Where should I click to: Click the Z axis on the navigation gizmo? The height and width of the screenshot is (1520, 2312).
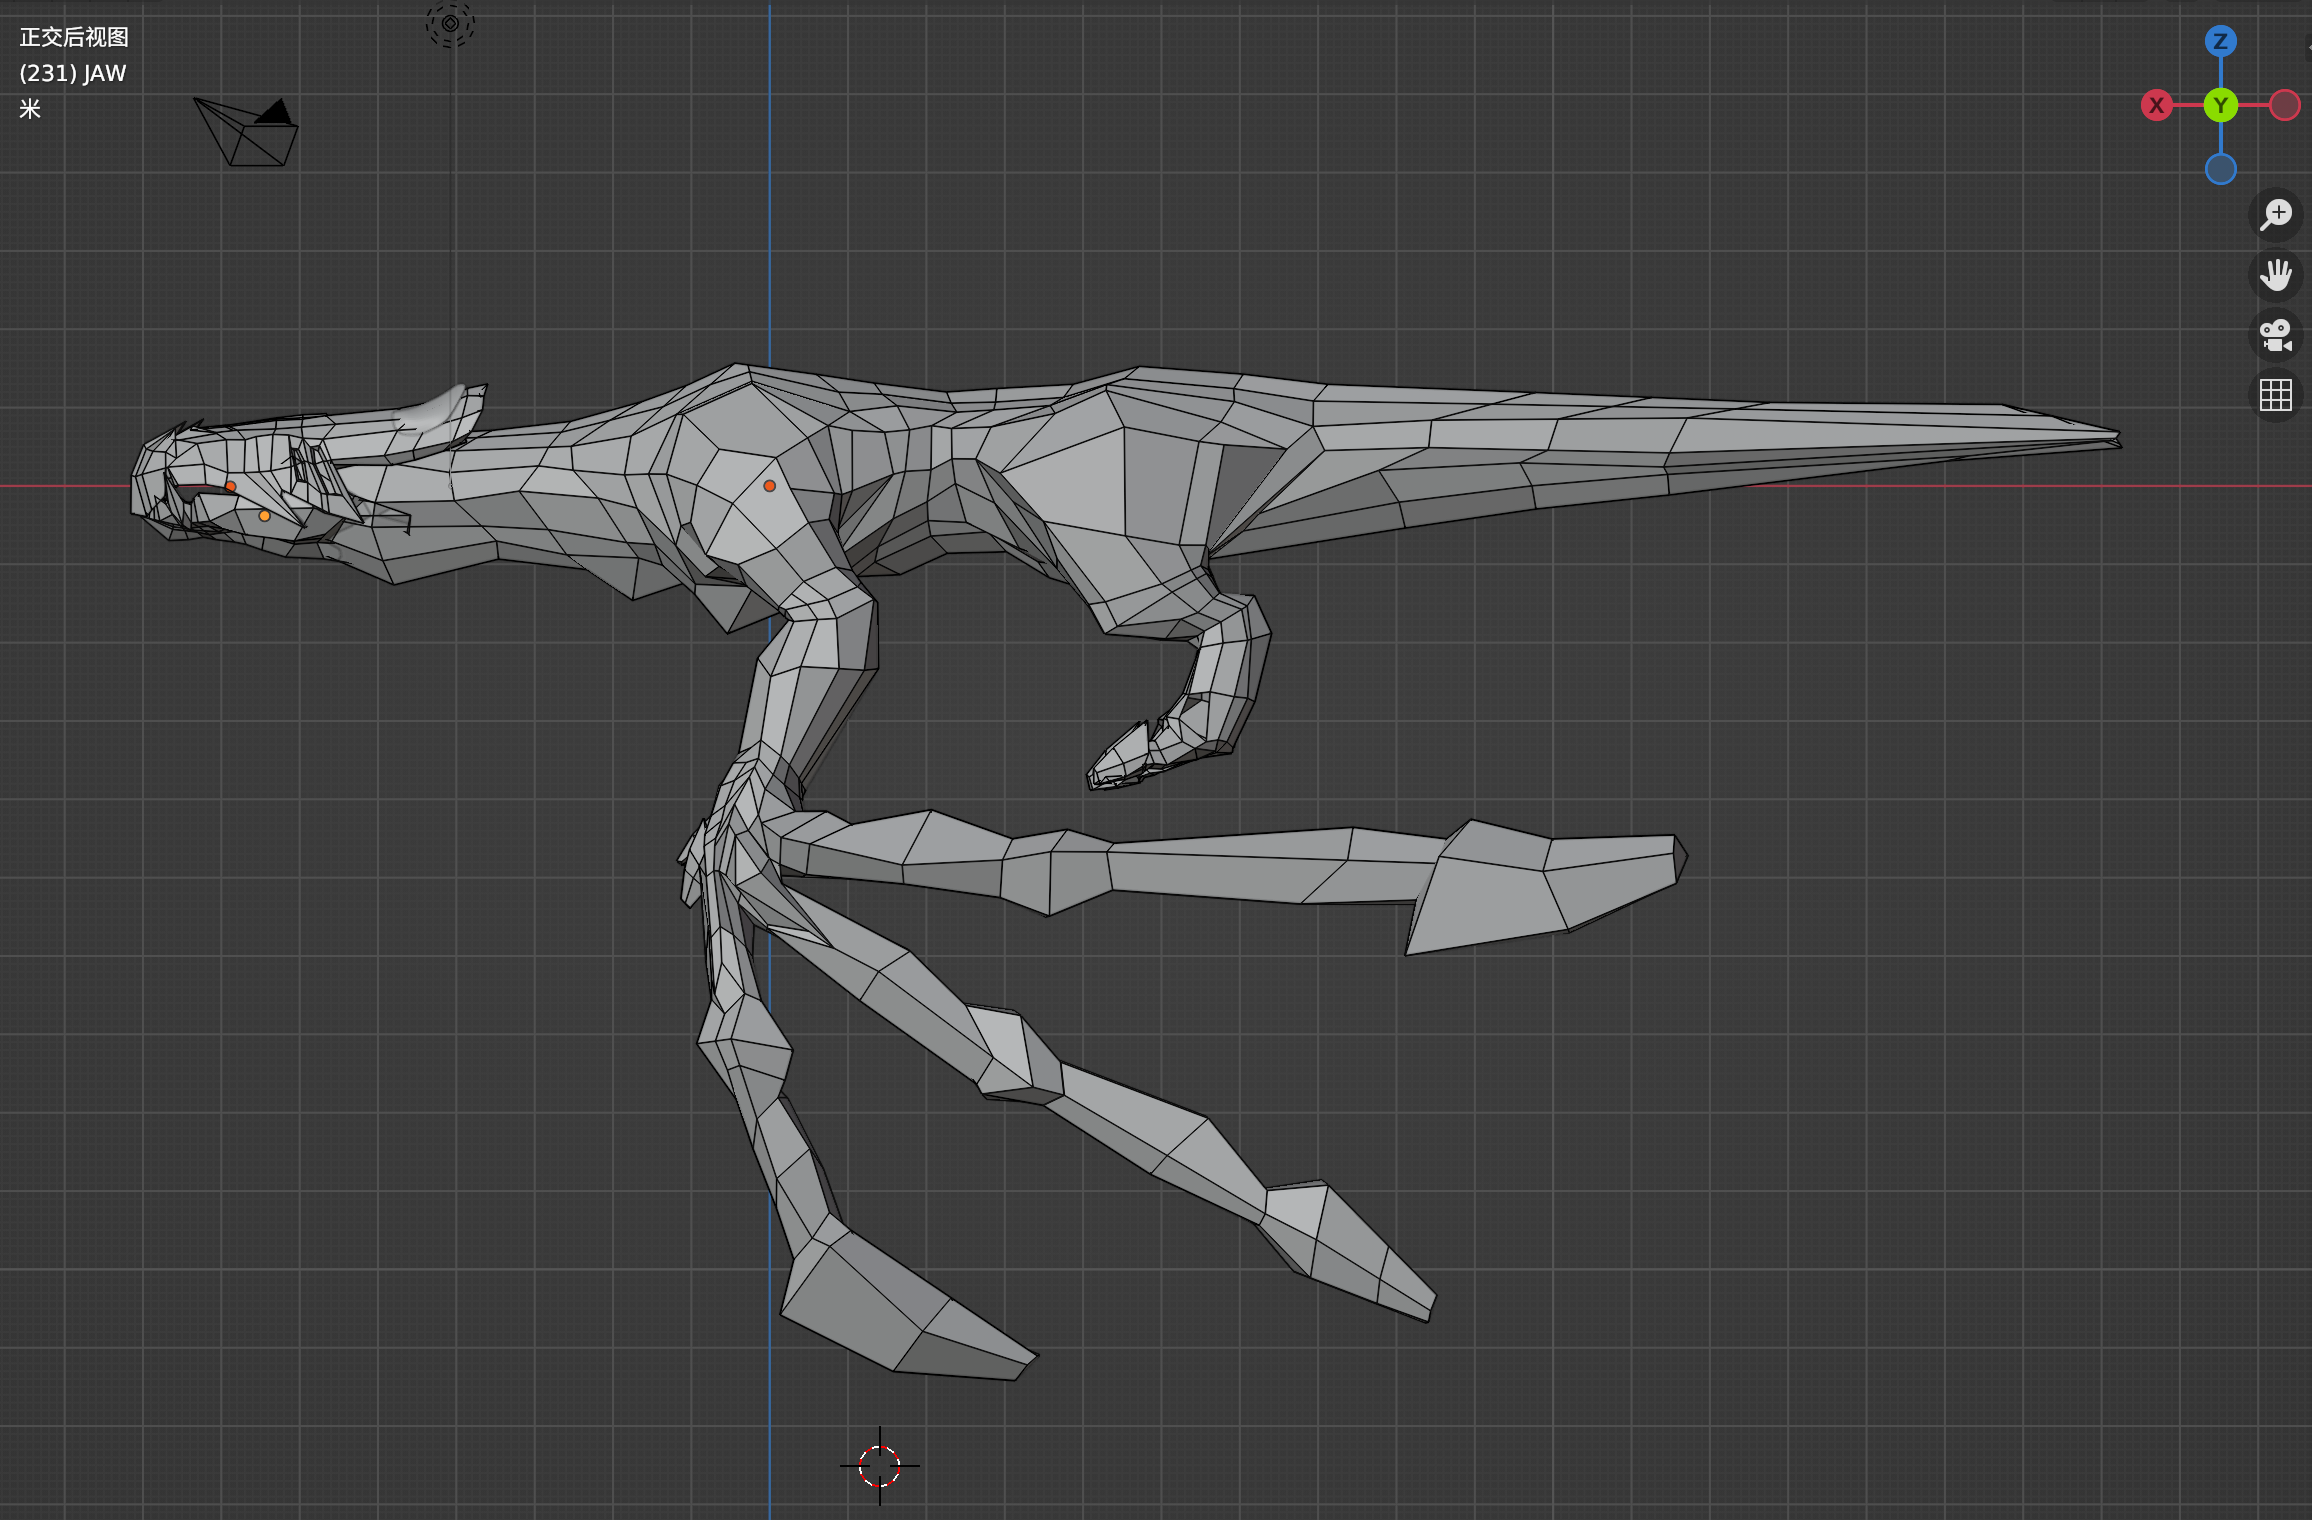(2220, 42)
